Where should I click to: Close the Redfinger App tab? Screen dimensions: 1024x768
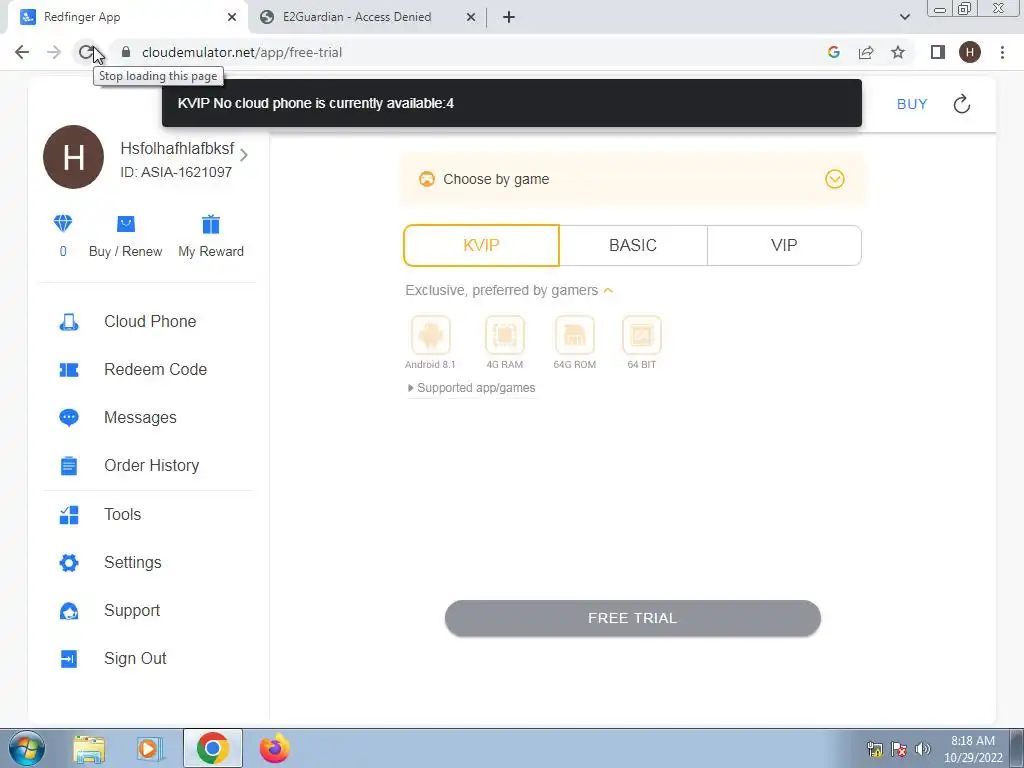point(232,17)
